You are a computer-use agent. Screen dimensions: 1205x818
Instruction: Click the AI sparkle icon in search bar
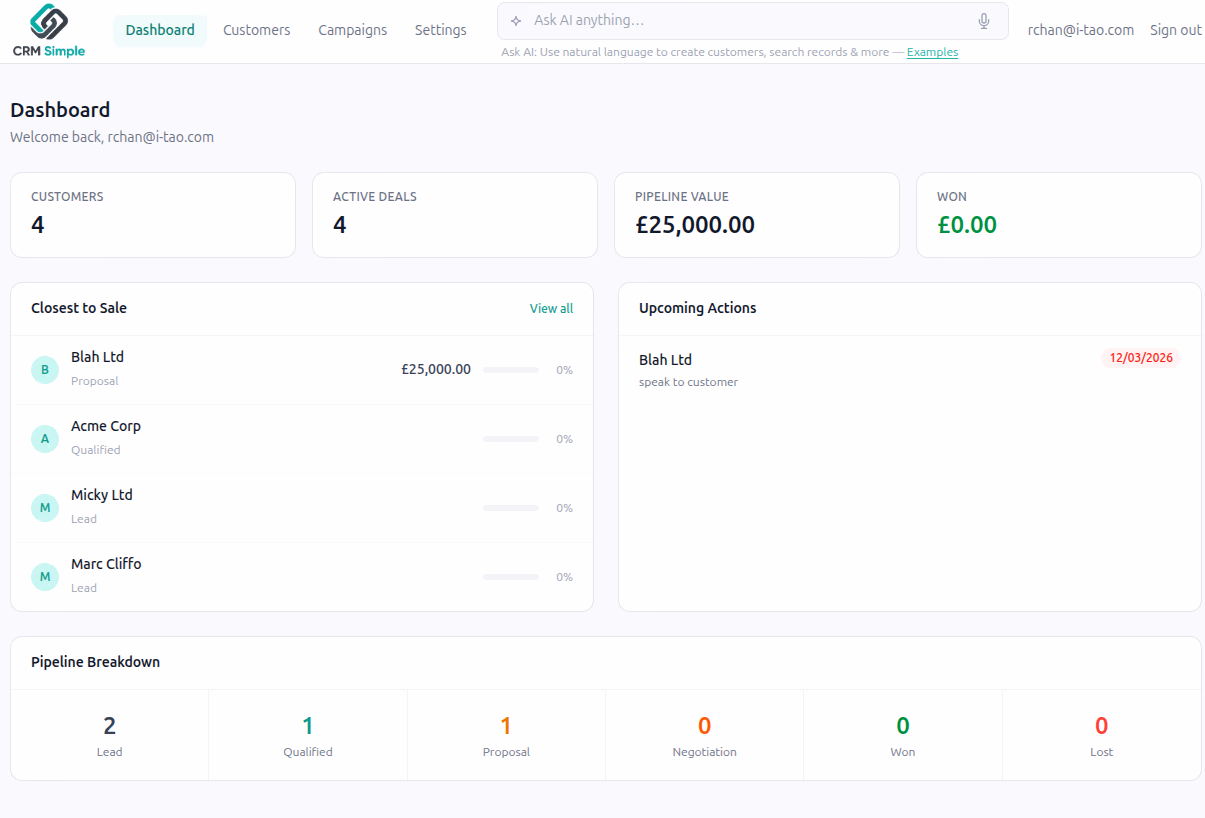point(516,21)
